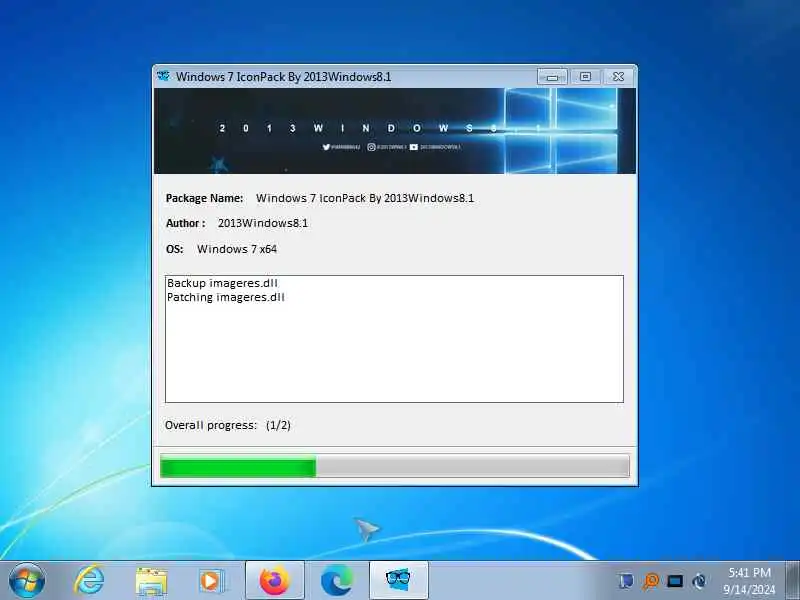Click the green overall progress bar

395,466
